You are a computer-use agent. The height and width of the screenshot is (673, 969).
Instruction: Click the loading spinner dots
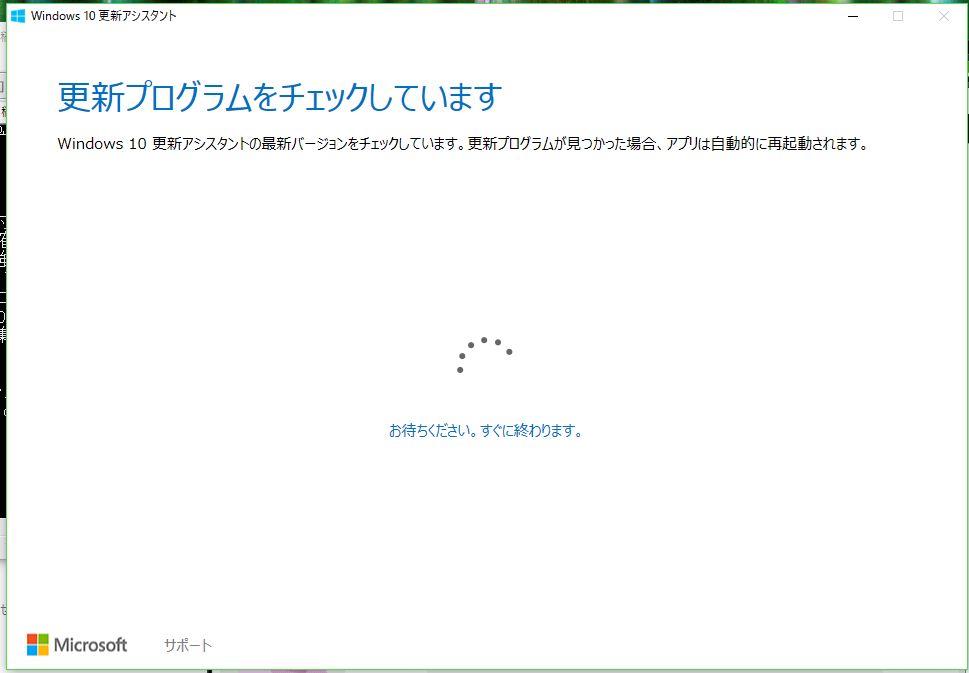[x=484, y=355]
